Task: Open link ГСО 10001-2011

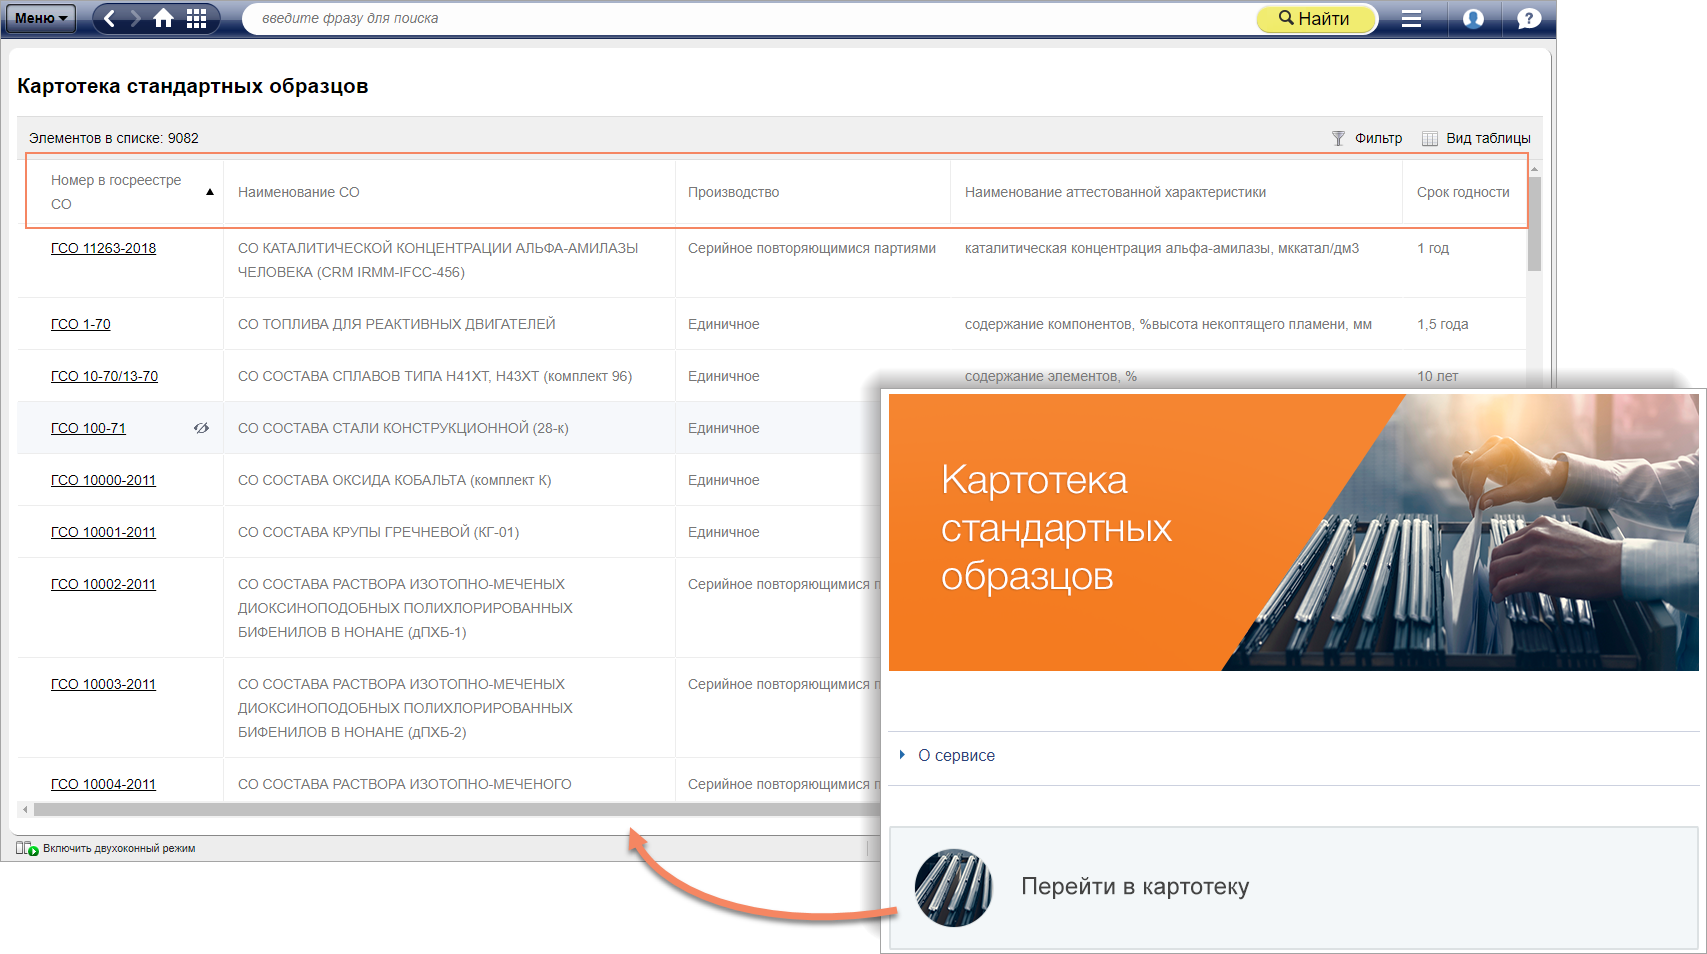Action: pyautogui.click(x=103, y=532)
